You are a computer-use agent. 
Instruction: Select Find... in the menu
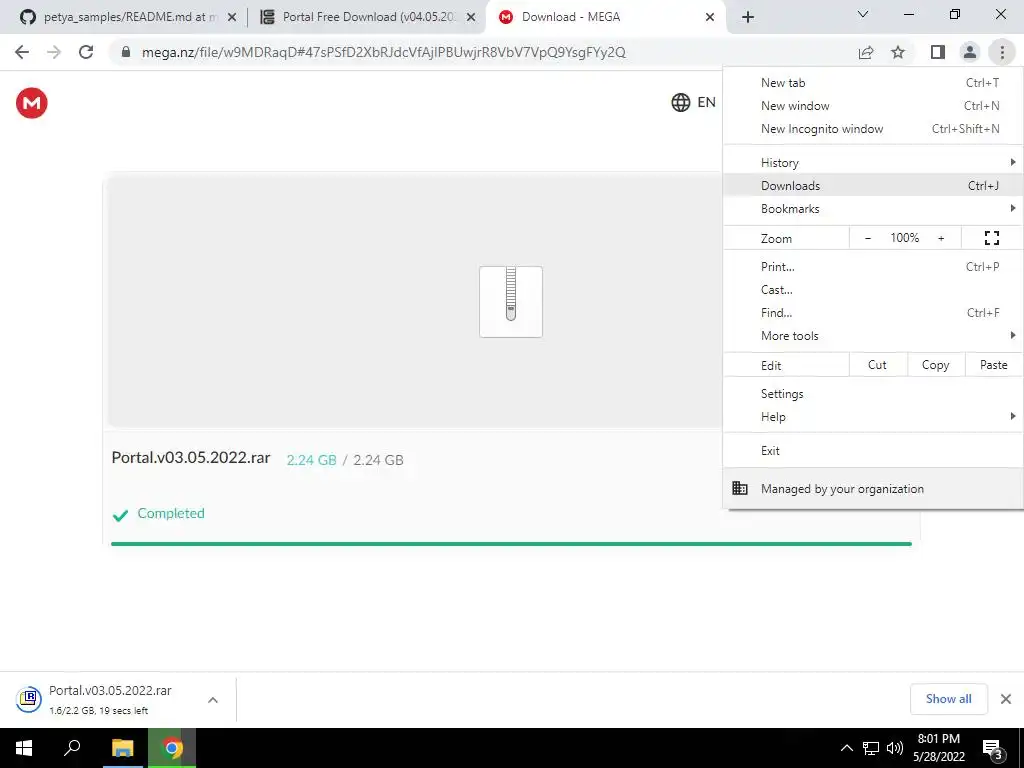tap(873, 312)
